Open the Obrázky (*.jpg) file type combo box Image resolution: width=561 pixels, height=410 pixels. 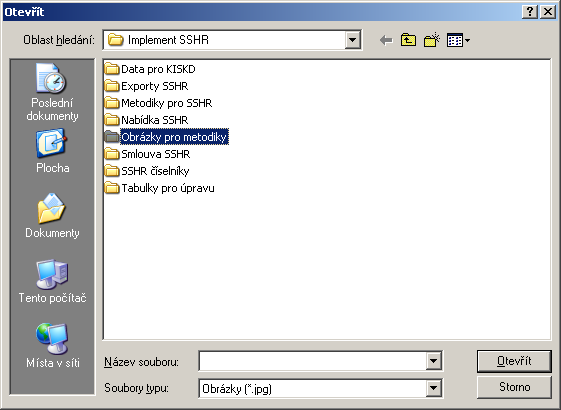click(321, 389)
